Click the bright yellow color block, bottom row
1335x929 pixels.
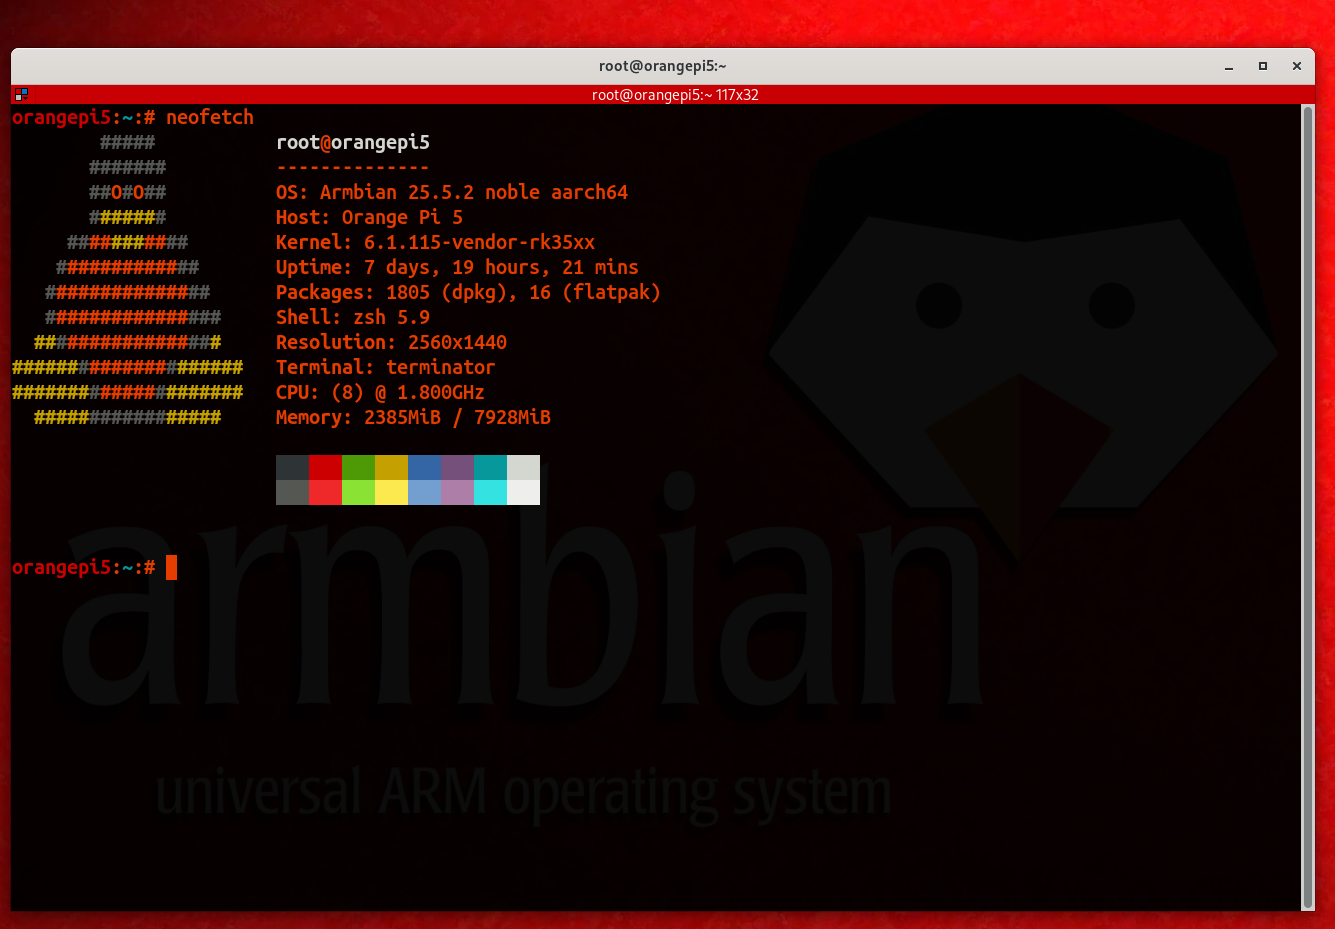391,492
